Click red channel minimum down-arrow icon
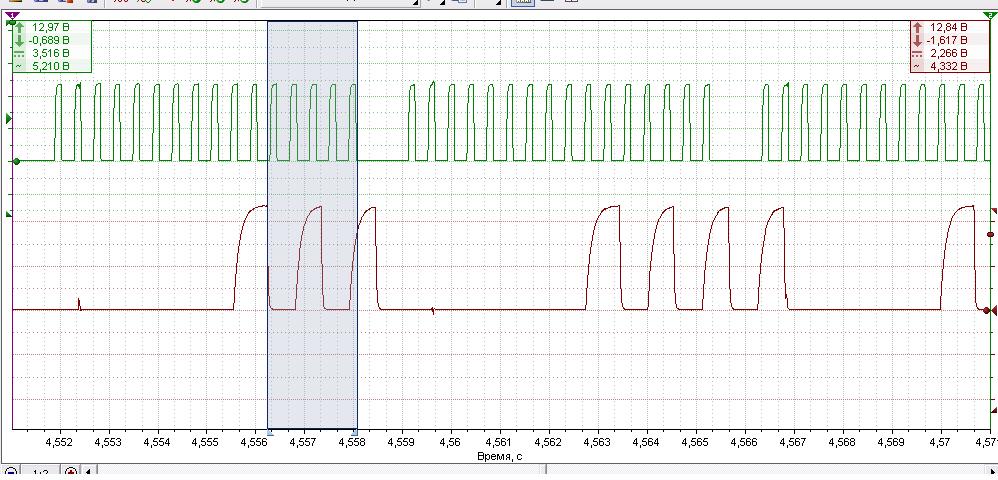998x480 pixels. (917, 40)
